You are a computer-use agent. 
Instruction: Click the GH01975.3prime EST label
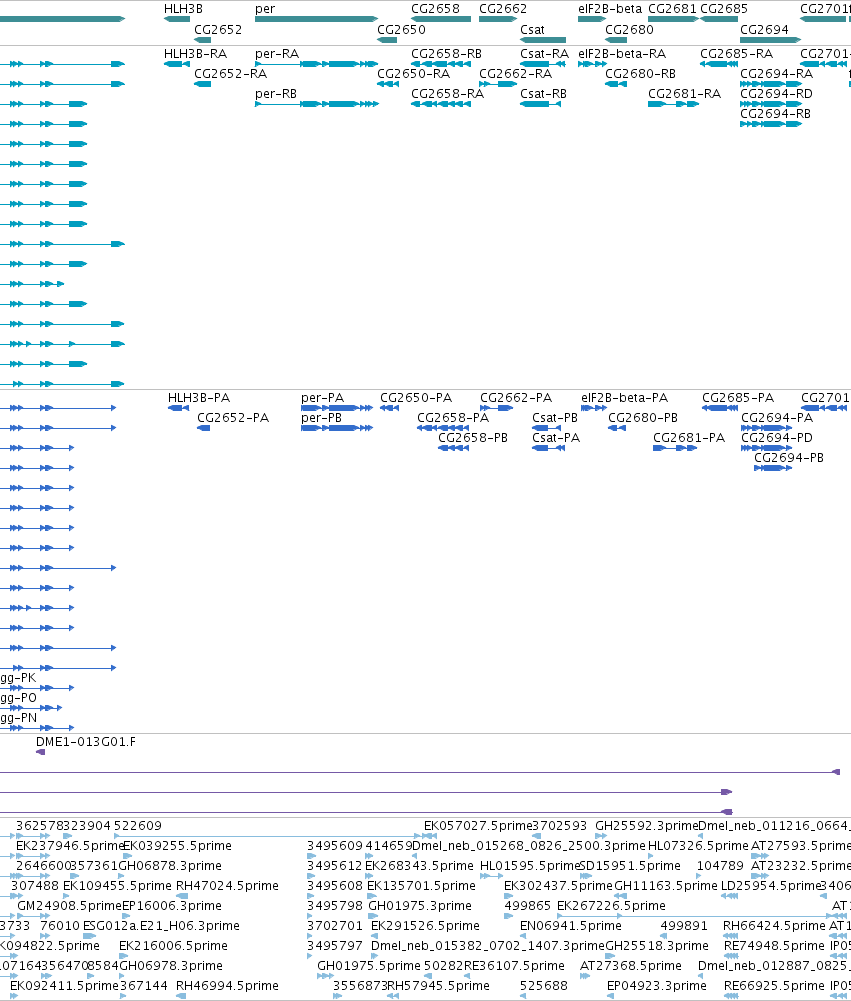click(420, 905)
